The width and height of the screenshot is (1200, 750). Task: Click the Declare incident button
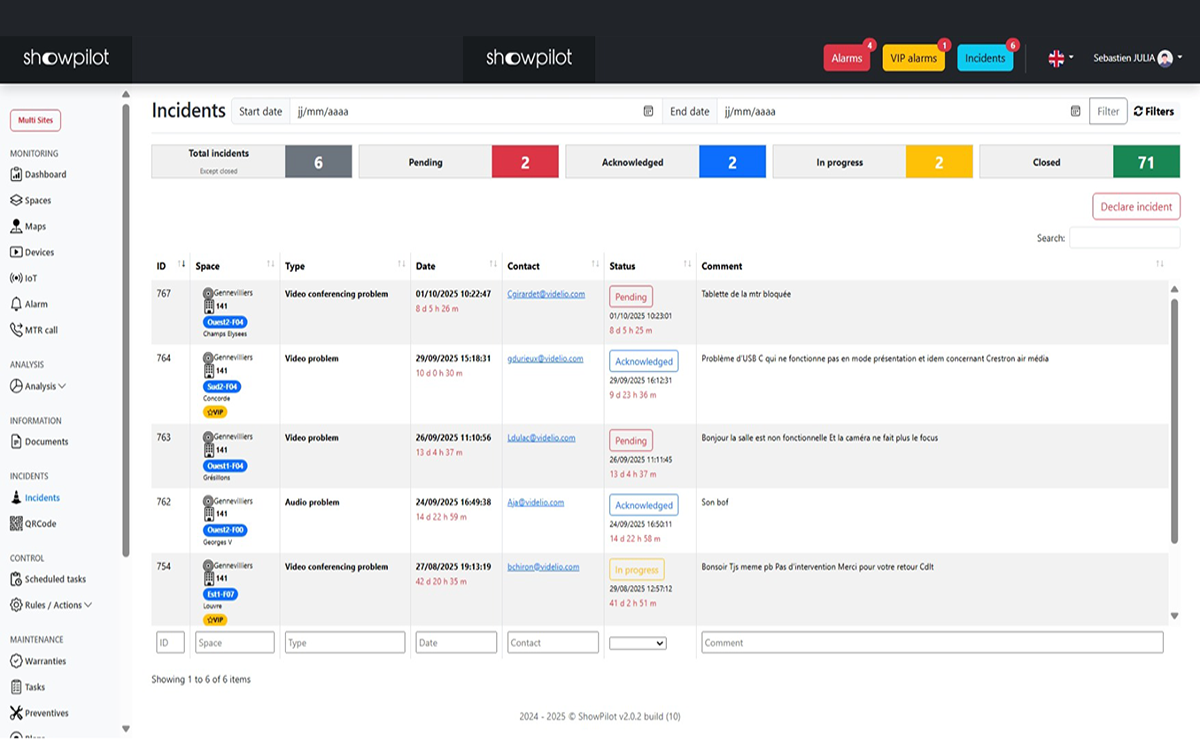pyautogui.click(x=1136, y=207)
